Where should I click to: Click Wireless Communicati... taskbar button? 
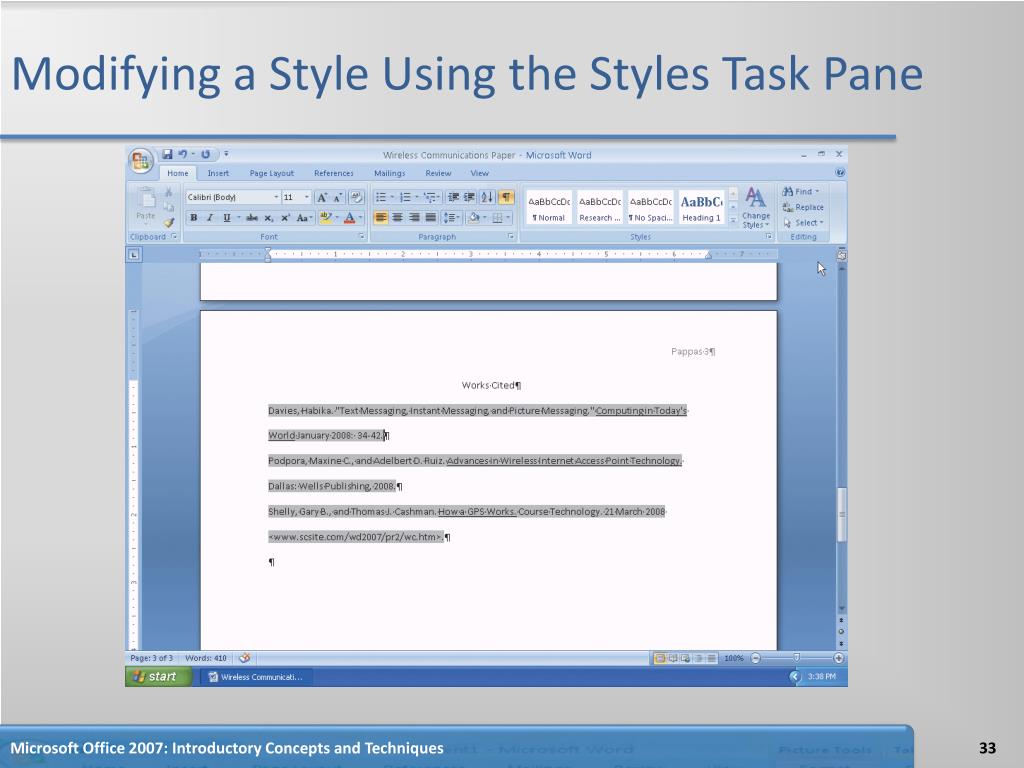click(255, 677)
